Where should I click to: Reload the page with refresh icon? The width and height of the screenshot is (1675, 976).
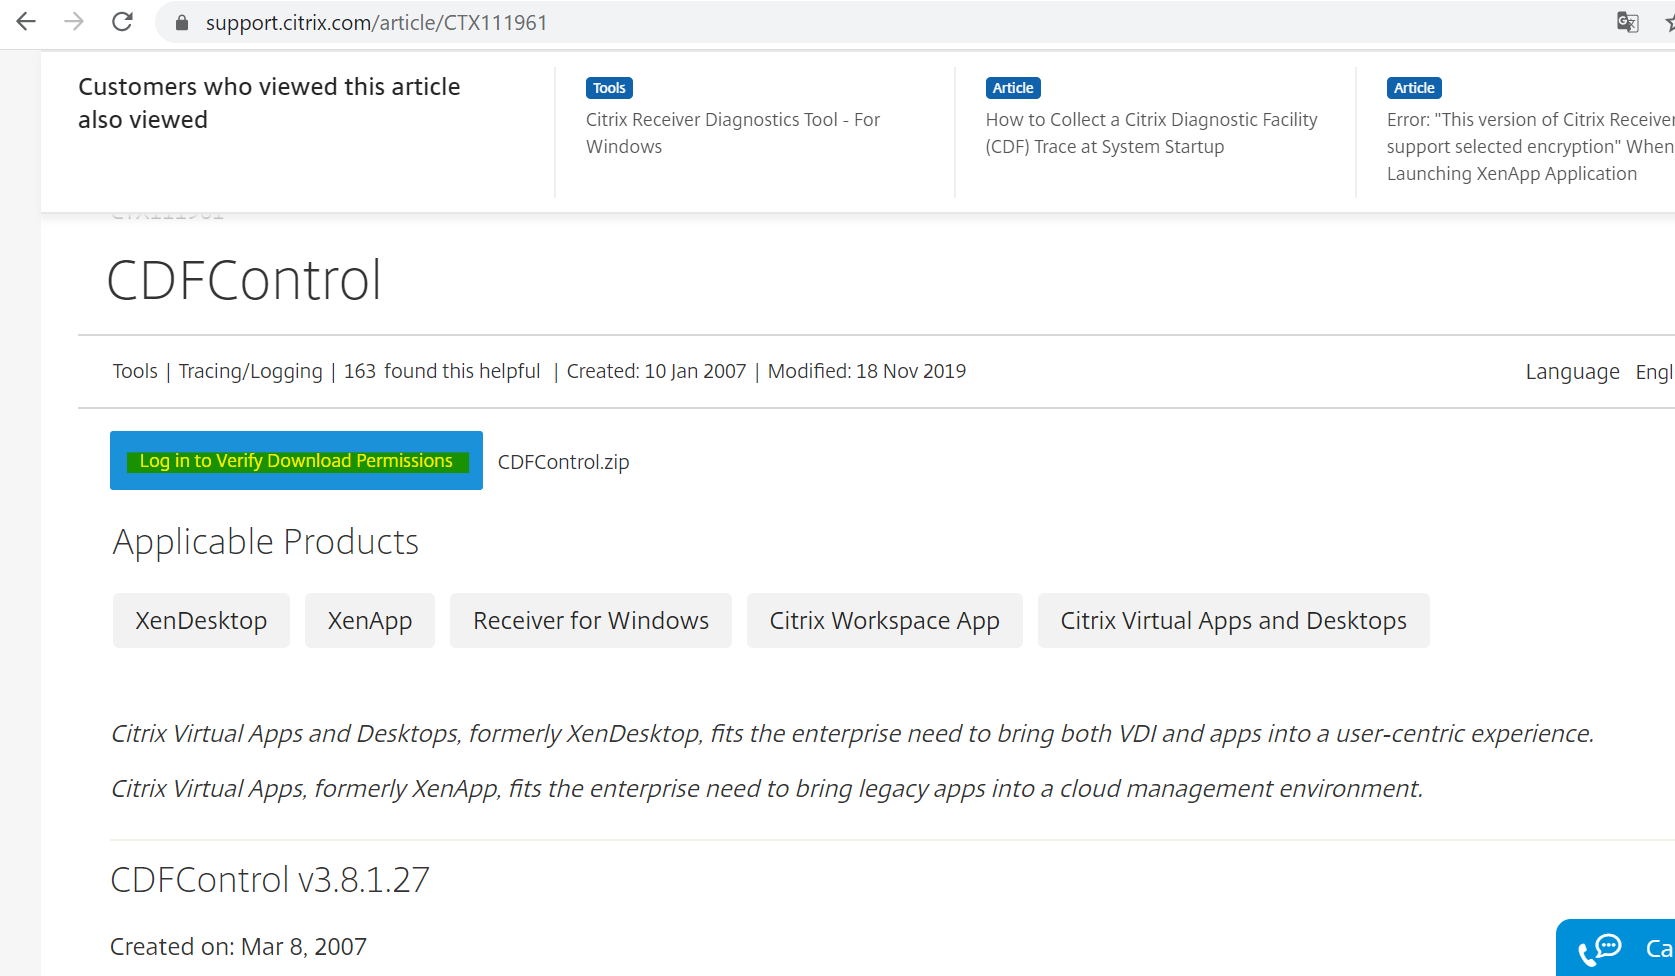pyautogui.click(x=122, y=22)
